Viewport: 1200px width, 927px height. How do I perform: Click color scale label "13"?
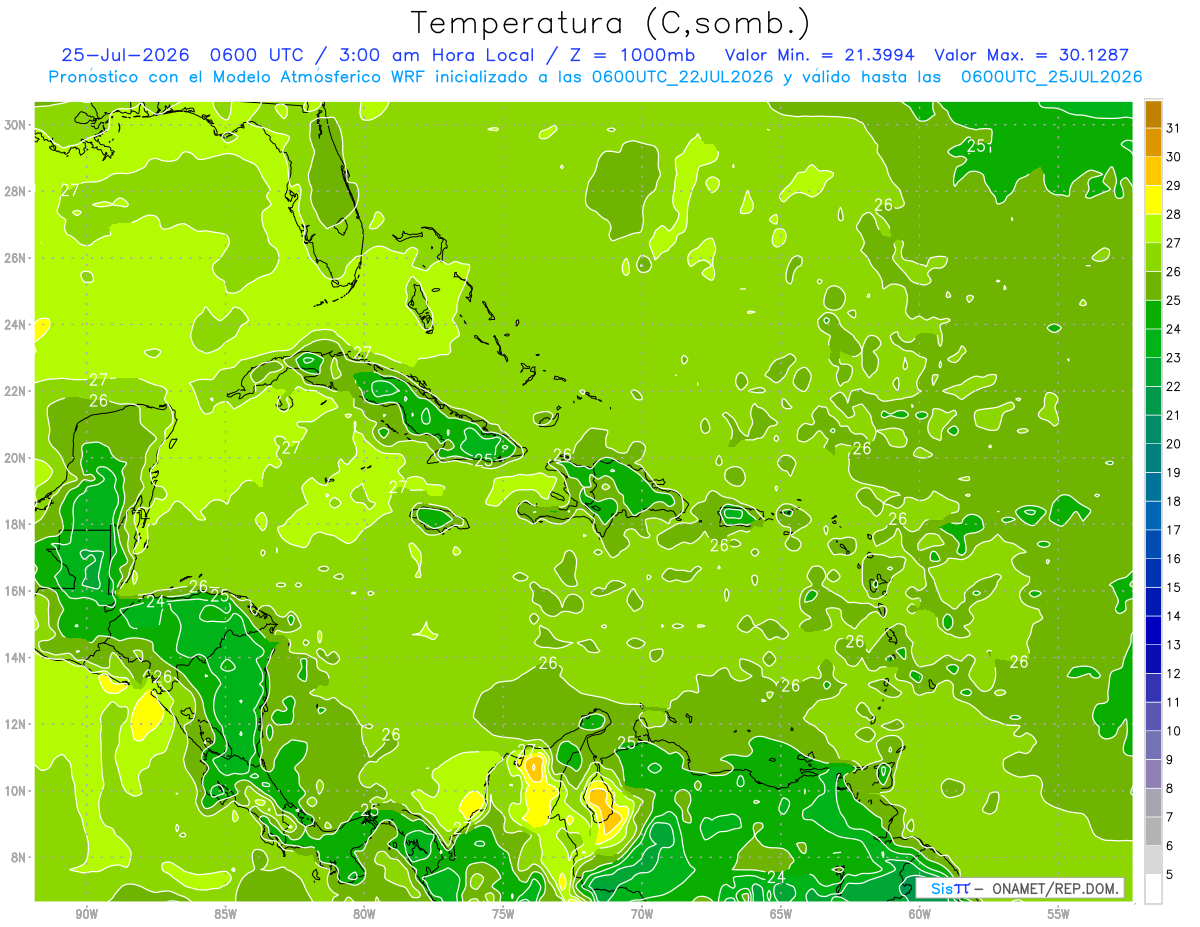coord(1173,644)
